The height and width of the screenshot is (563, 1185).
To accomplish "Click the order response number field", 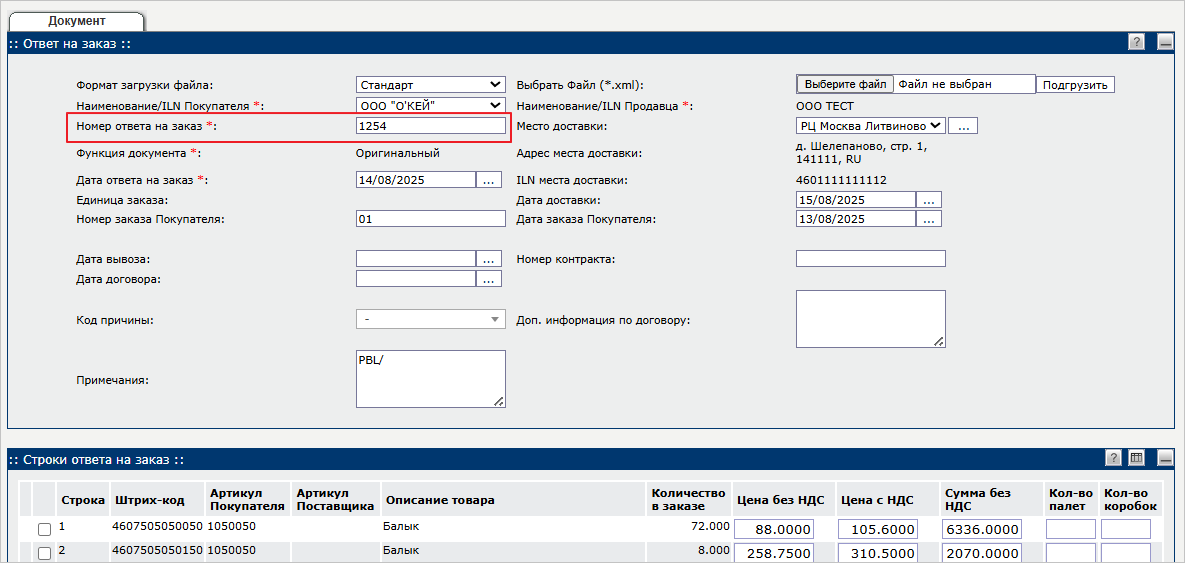I will coord(431,126).
